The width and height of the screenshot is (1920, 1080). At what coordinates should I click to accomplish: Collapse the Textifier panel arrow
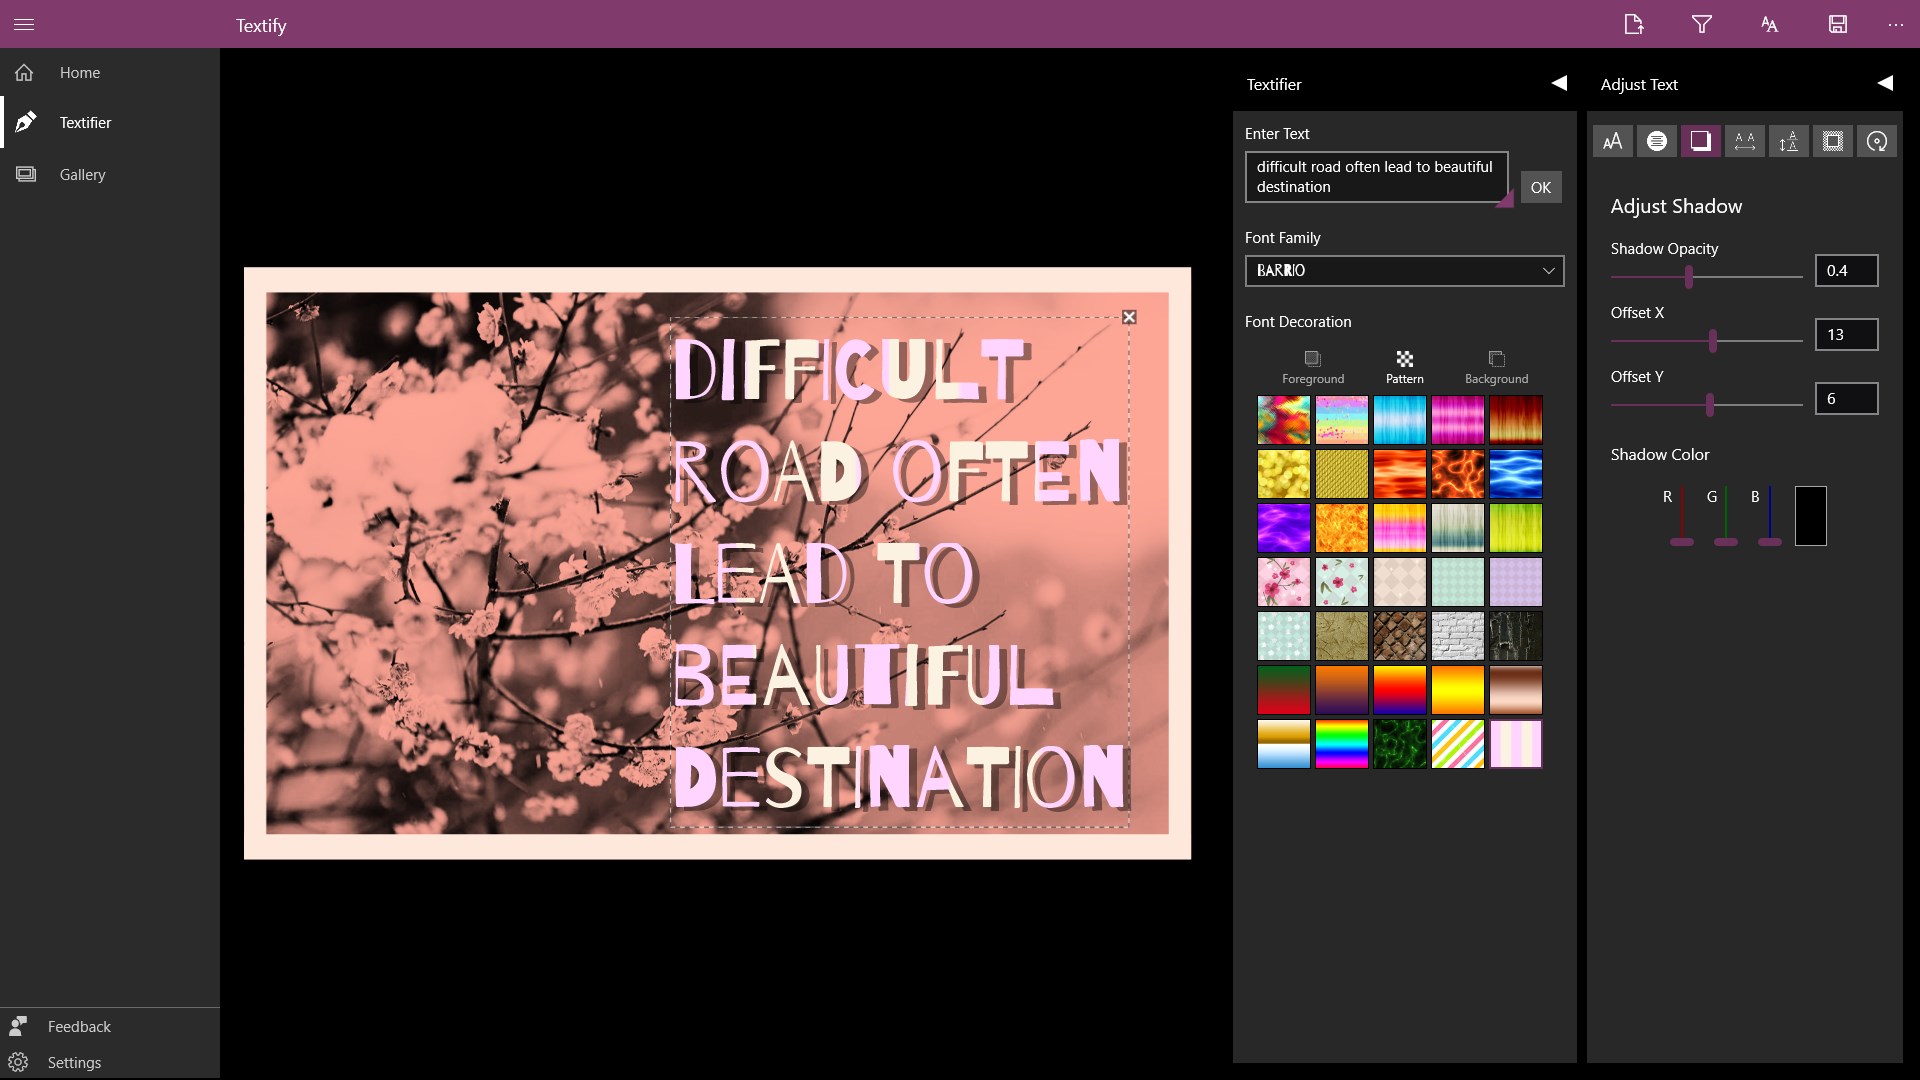1558,83
